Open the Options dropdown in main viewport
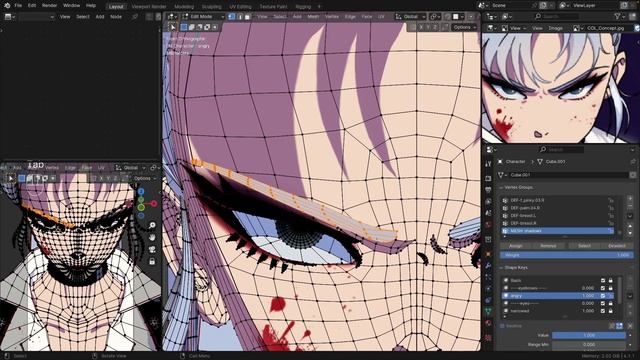This screenshot has height=360, width=640. pyautogui.click(x=464, y=27)
